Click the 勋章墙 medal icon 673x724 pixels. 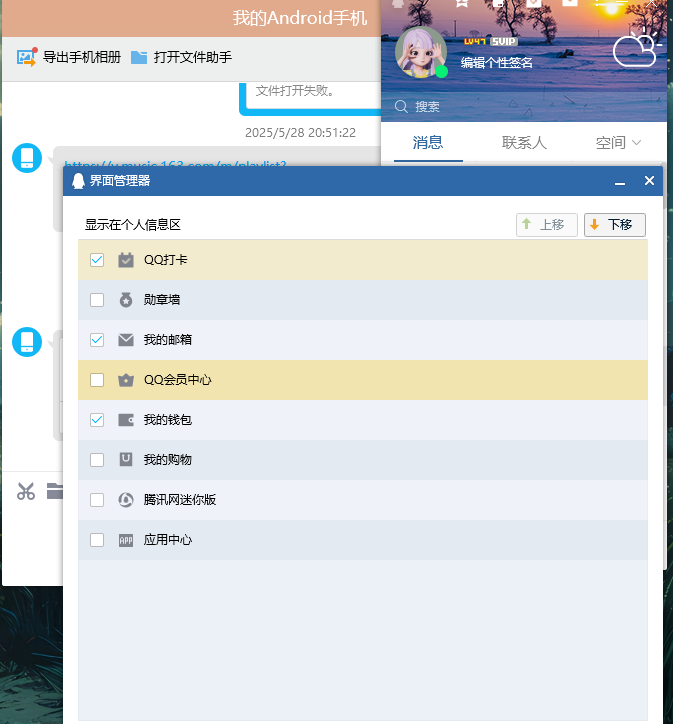tap(126, 300)
